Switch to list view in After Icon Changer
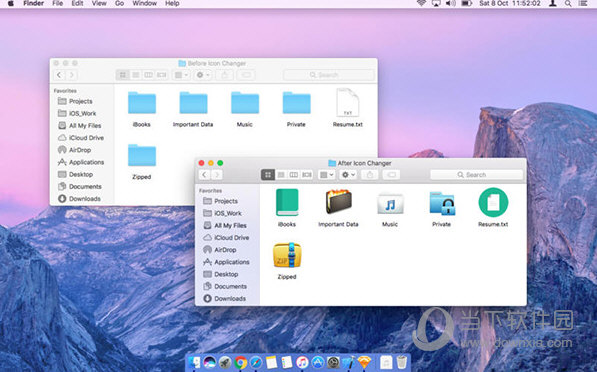This screenshot has height=372, width=597. [281, 175]
